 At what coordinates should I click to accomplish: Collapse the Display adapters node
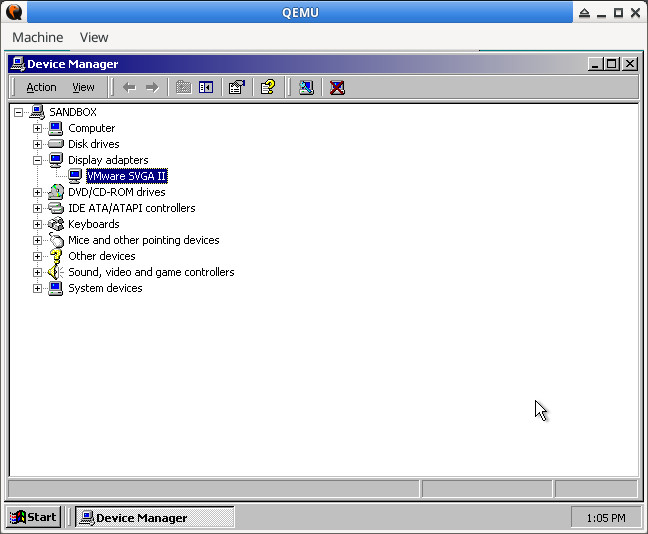(x=38, y=160)
